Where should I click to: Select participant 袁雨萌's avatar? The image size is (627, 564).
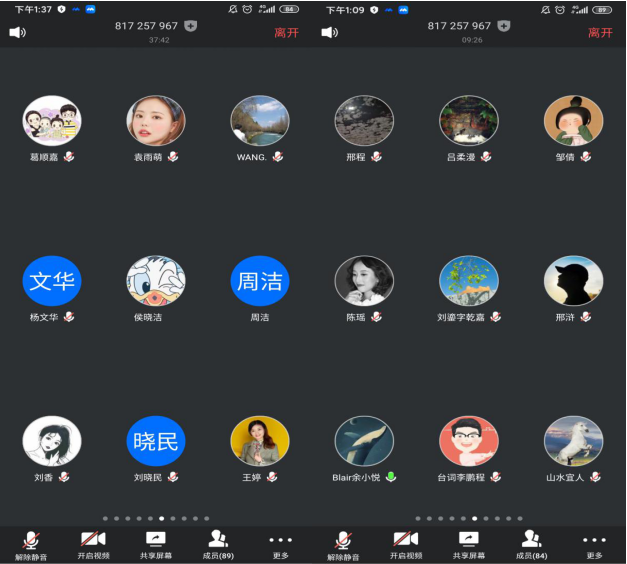tap(155, 120)
